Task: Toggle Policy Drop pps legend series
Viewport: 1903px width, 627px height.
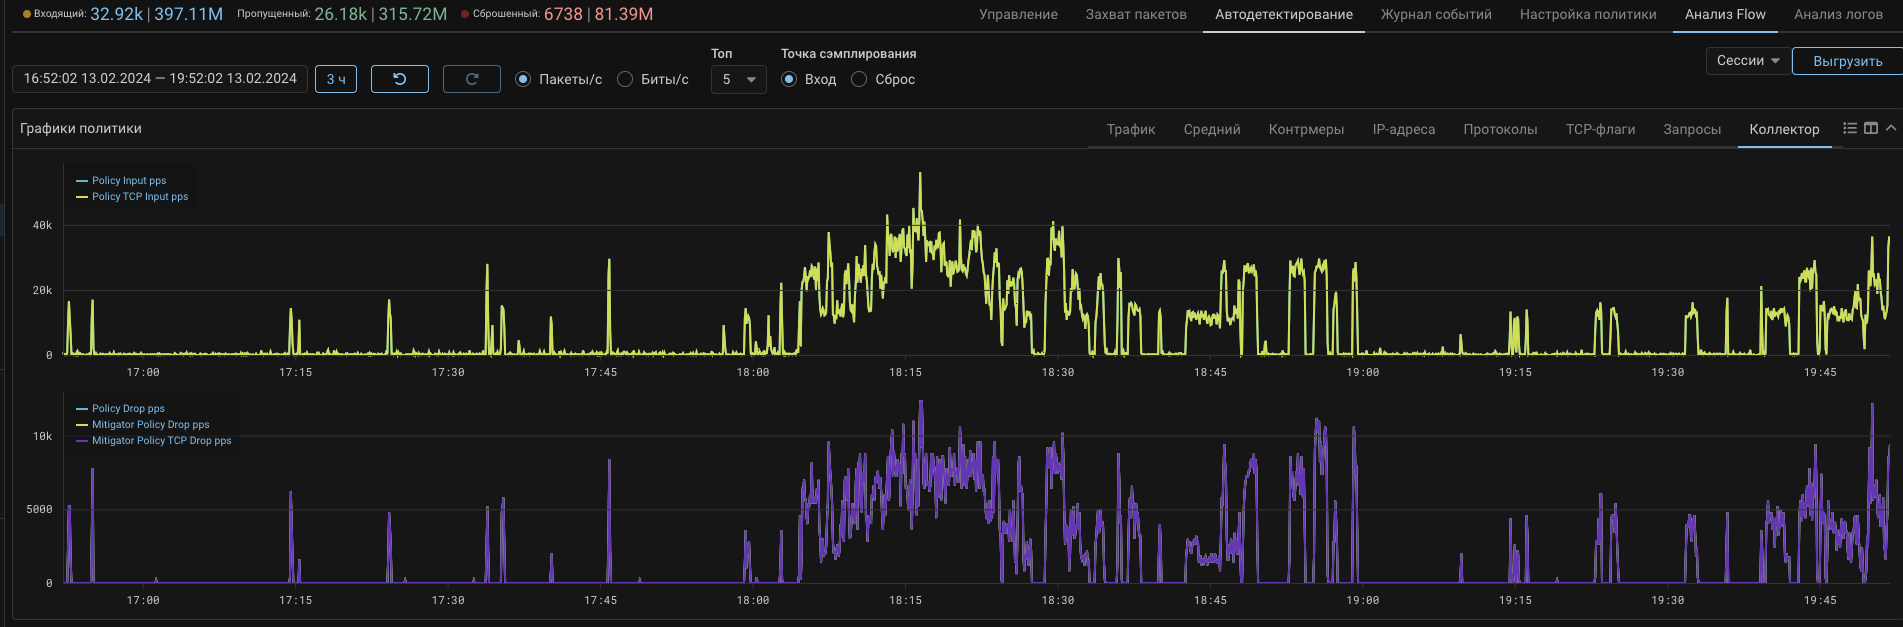Action: pos(127,409)
